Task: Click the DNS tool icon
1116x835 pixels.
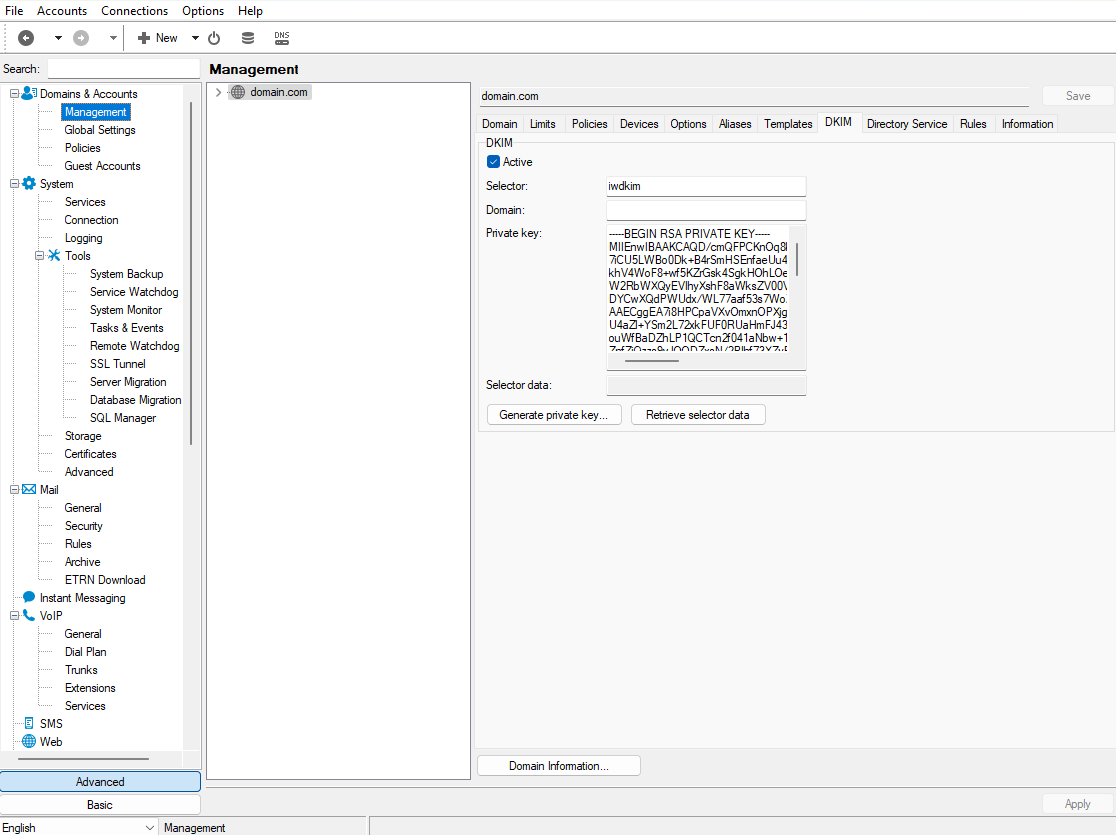Action: click(282, 38)
